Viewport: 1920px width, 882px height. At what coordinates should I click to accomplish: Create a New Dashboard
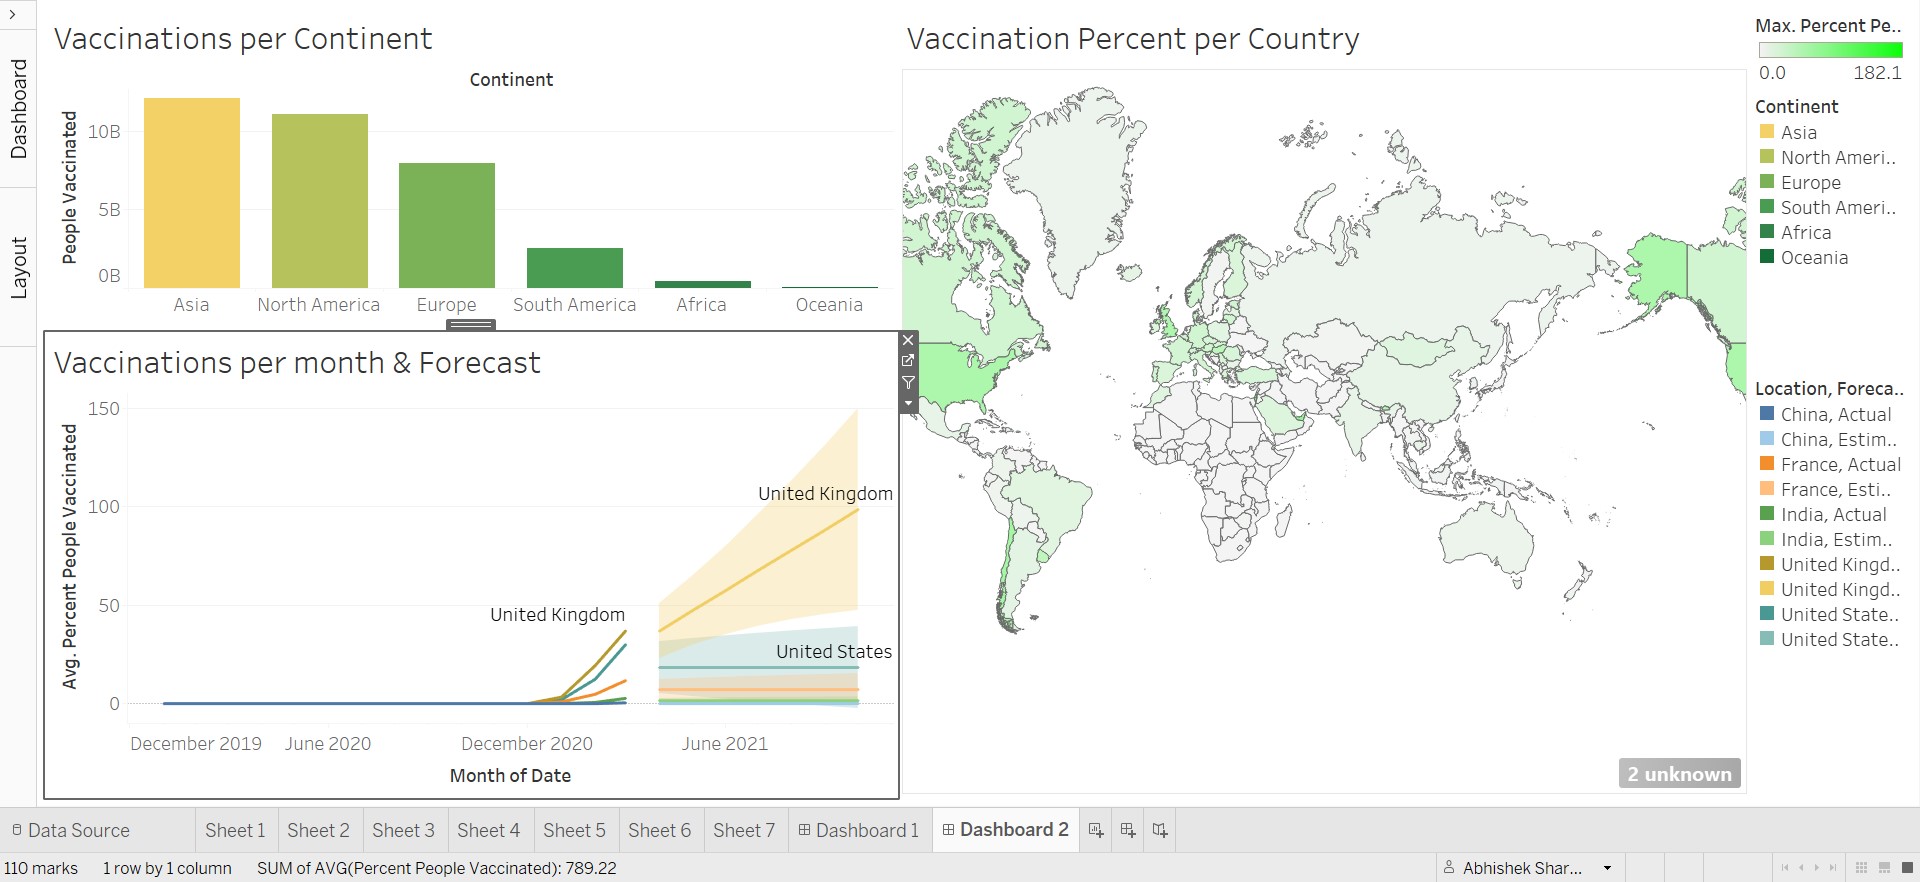click(1126, 830)
